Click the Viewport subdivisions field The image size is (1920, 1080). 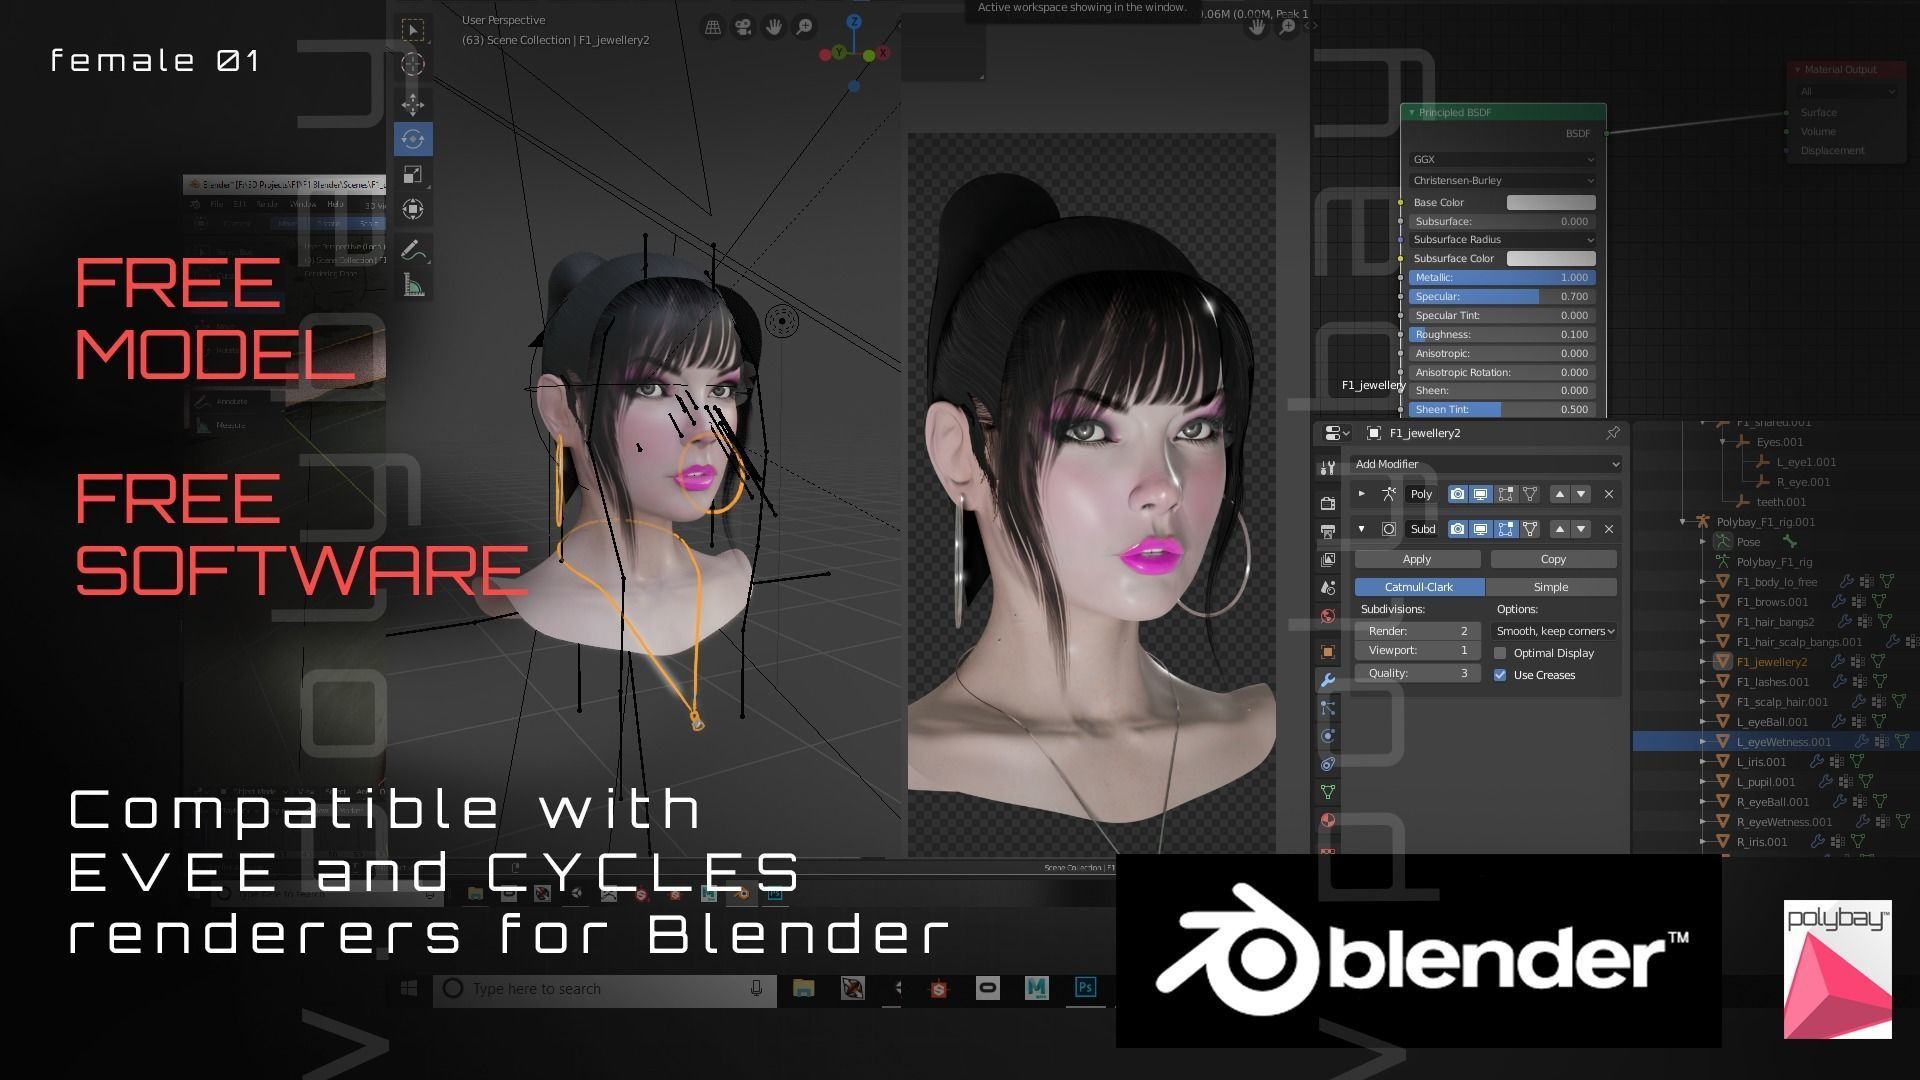click(x=1417, y=650)
